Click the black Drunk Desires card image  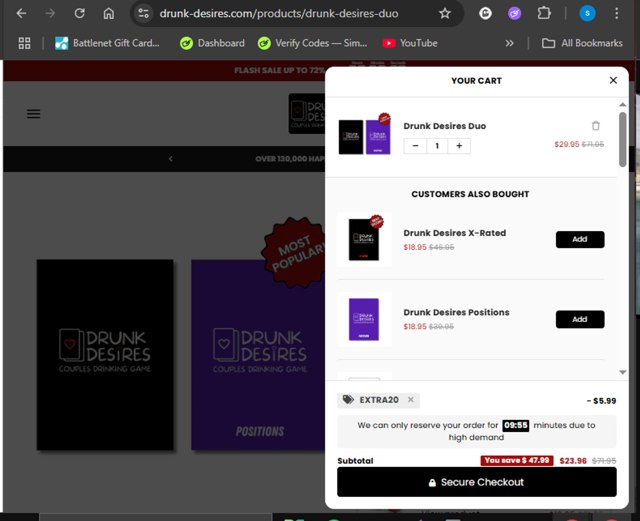coord(105,355)
